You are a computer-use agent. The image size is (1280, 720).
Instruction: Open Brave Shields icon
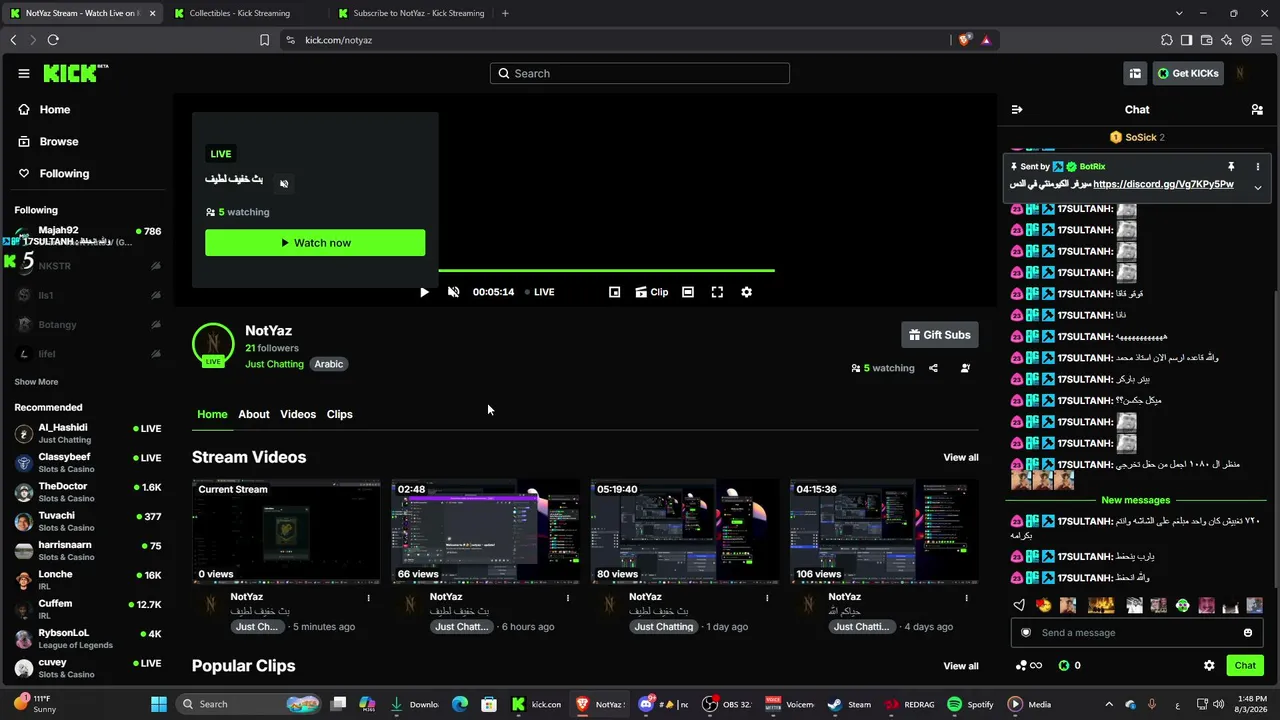pyautogui.click(x=964, y=40)
